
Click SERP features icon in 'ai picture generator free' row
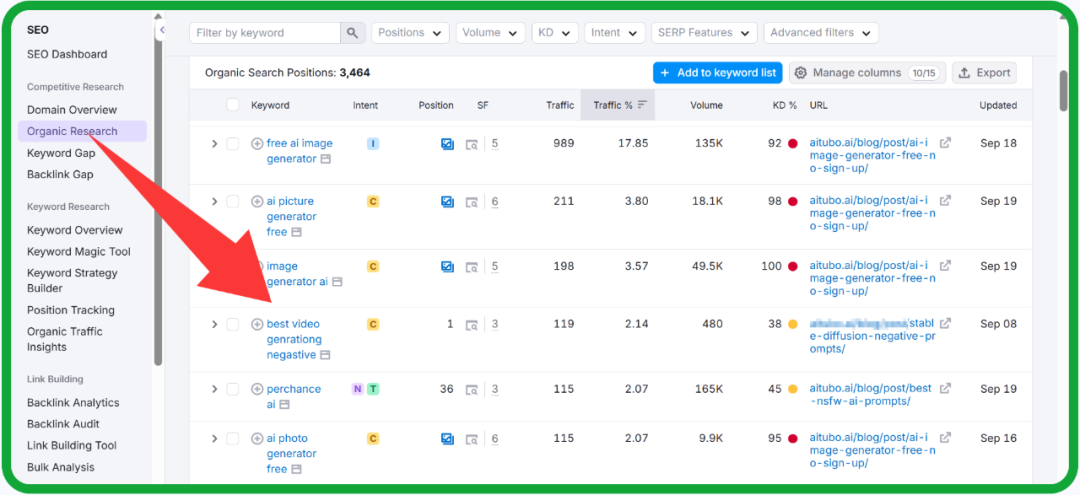point(472,202)
